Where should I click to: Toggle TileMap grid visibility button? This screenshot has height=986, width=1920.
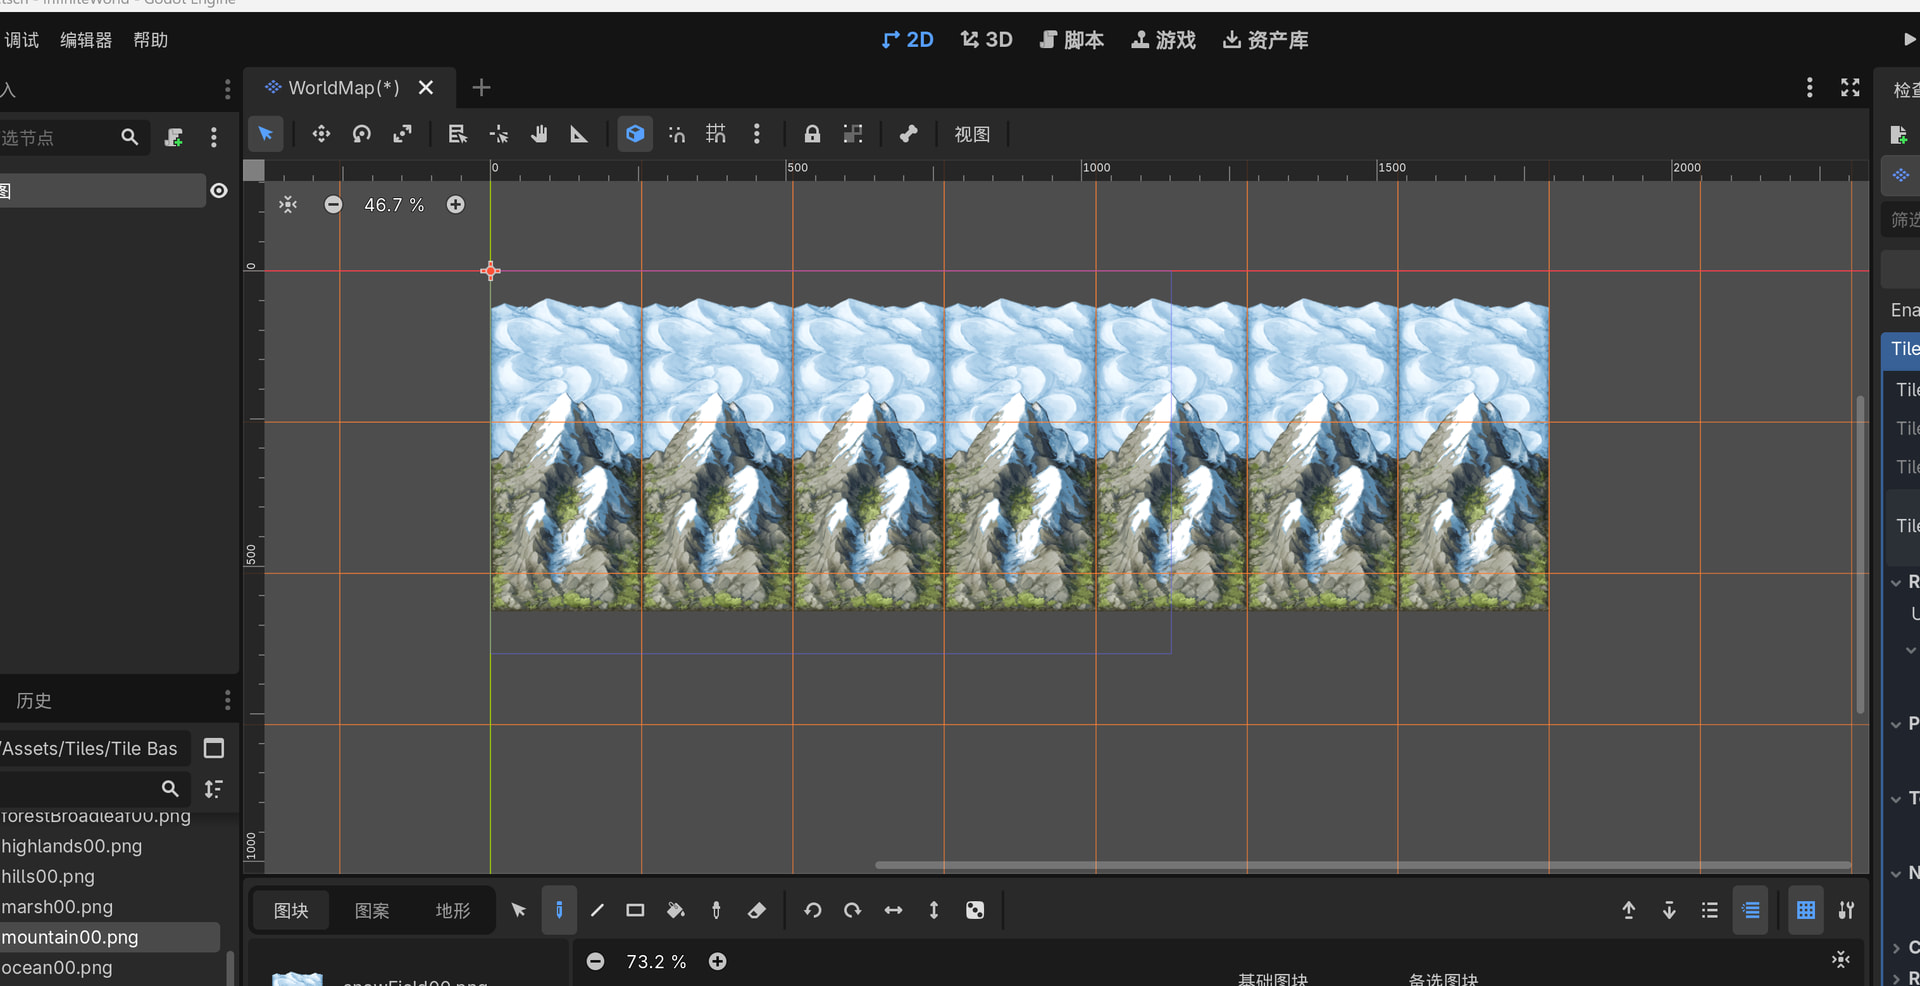click(x=1805, y=910)
